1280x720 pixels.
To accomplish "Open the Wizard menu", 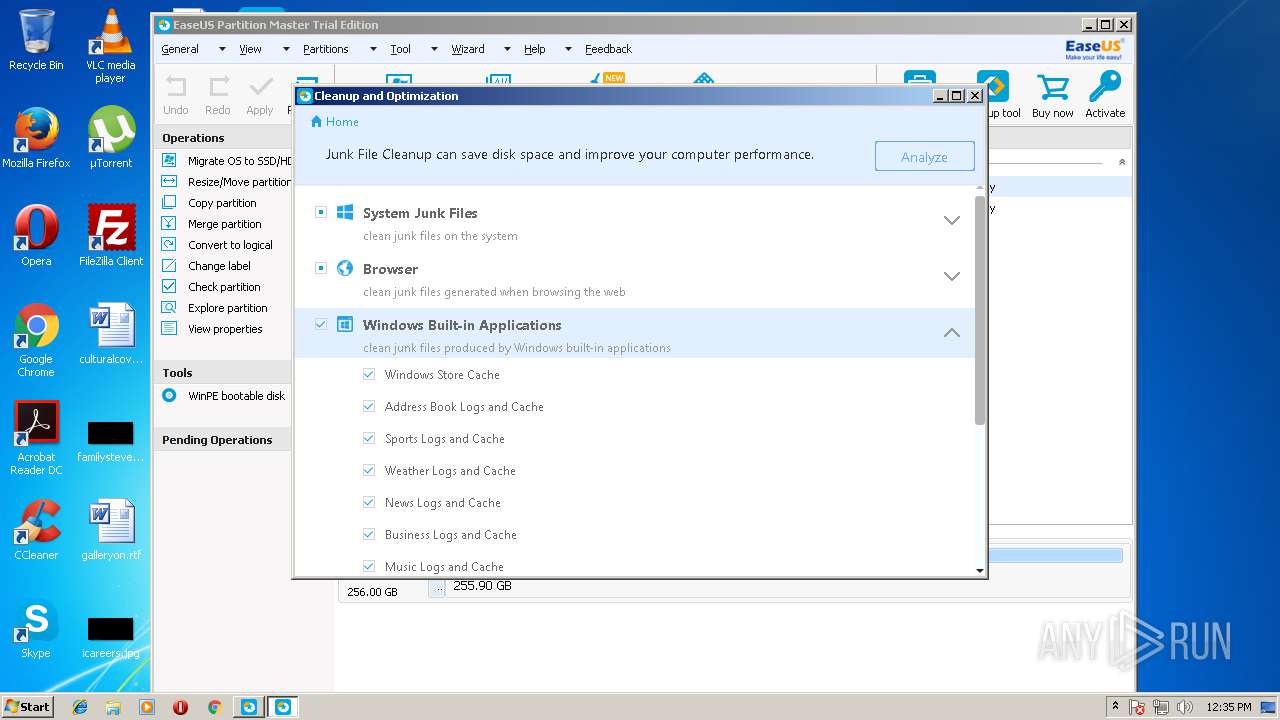I will pos(467,49).
